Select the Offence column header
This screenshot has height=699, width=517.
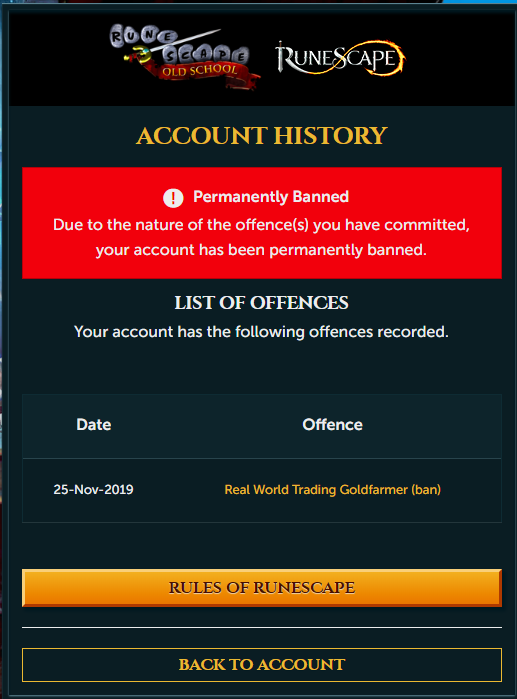(x=332, y=424)
